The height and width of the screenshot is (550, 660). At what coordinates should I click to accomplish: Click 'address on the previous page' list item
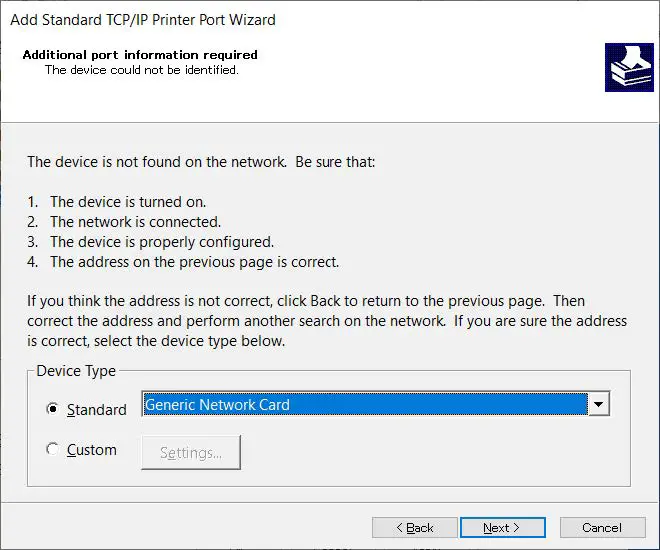[194, 262]
